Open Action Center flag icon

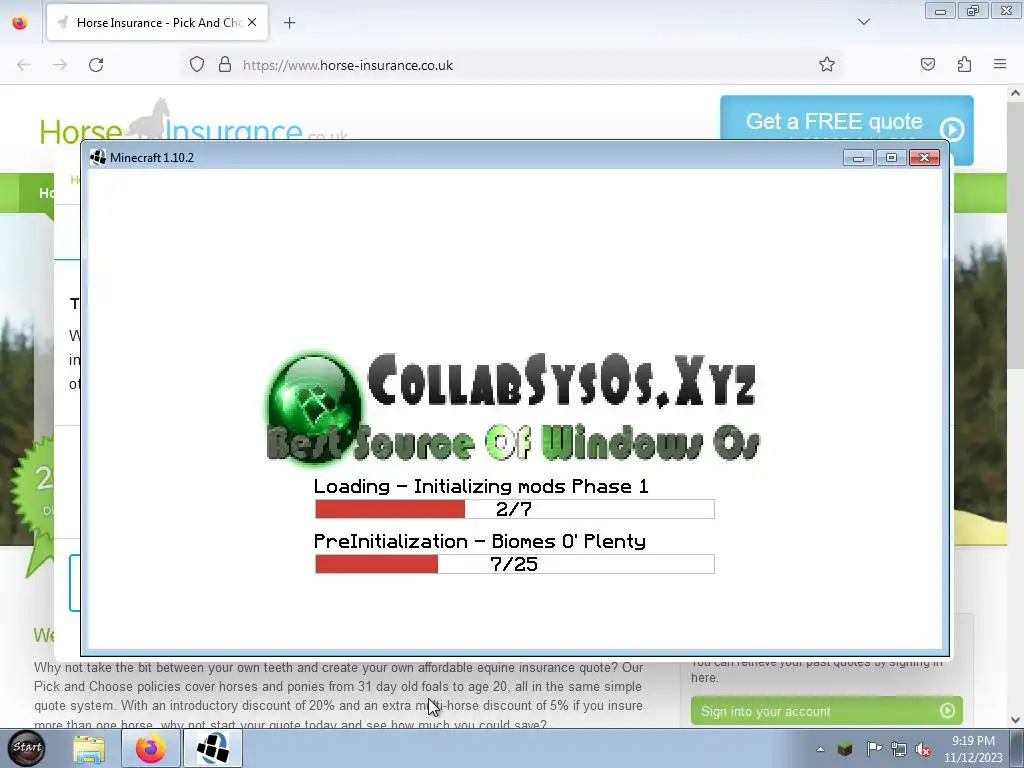click(x=874, y=749)
